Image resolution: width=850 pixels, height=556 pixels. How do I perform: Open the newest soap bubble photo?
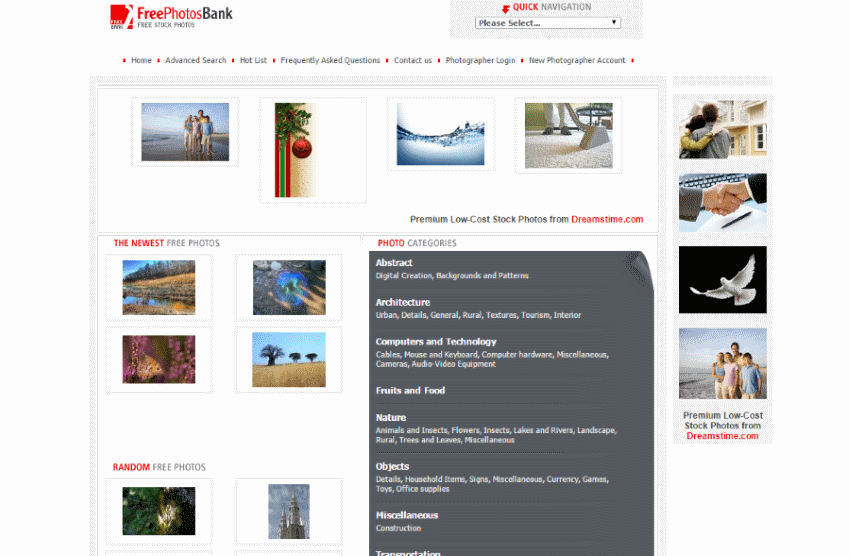click(x=289, y=287)
